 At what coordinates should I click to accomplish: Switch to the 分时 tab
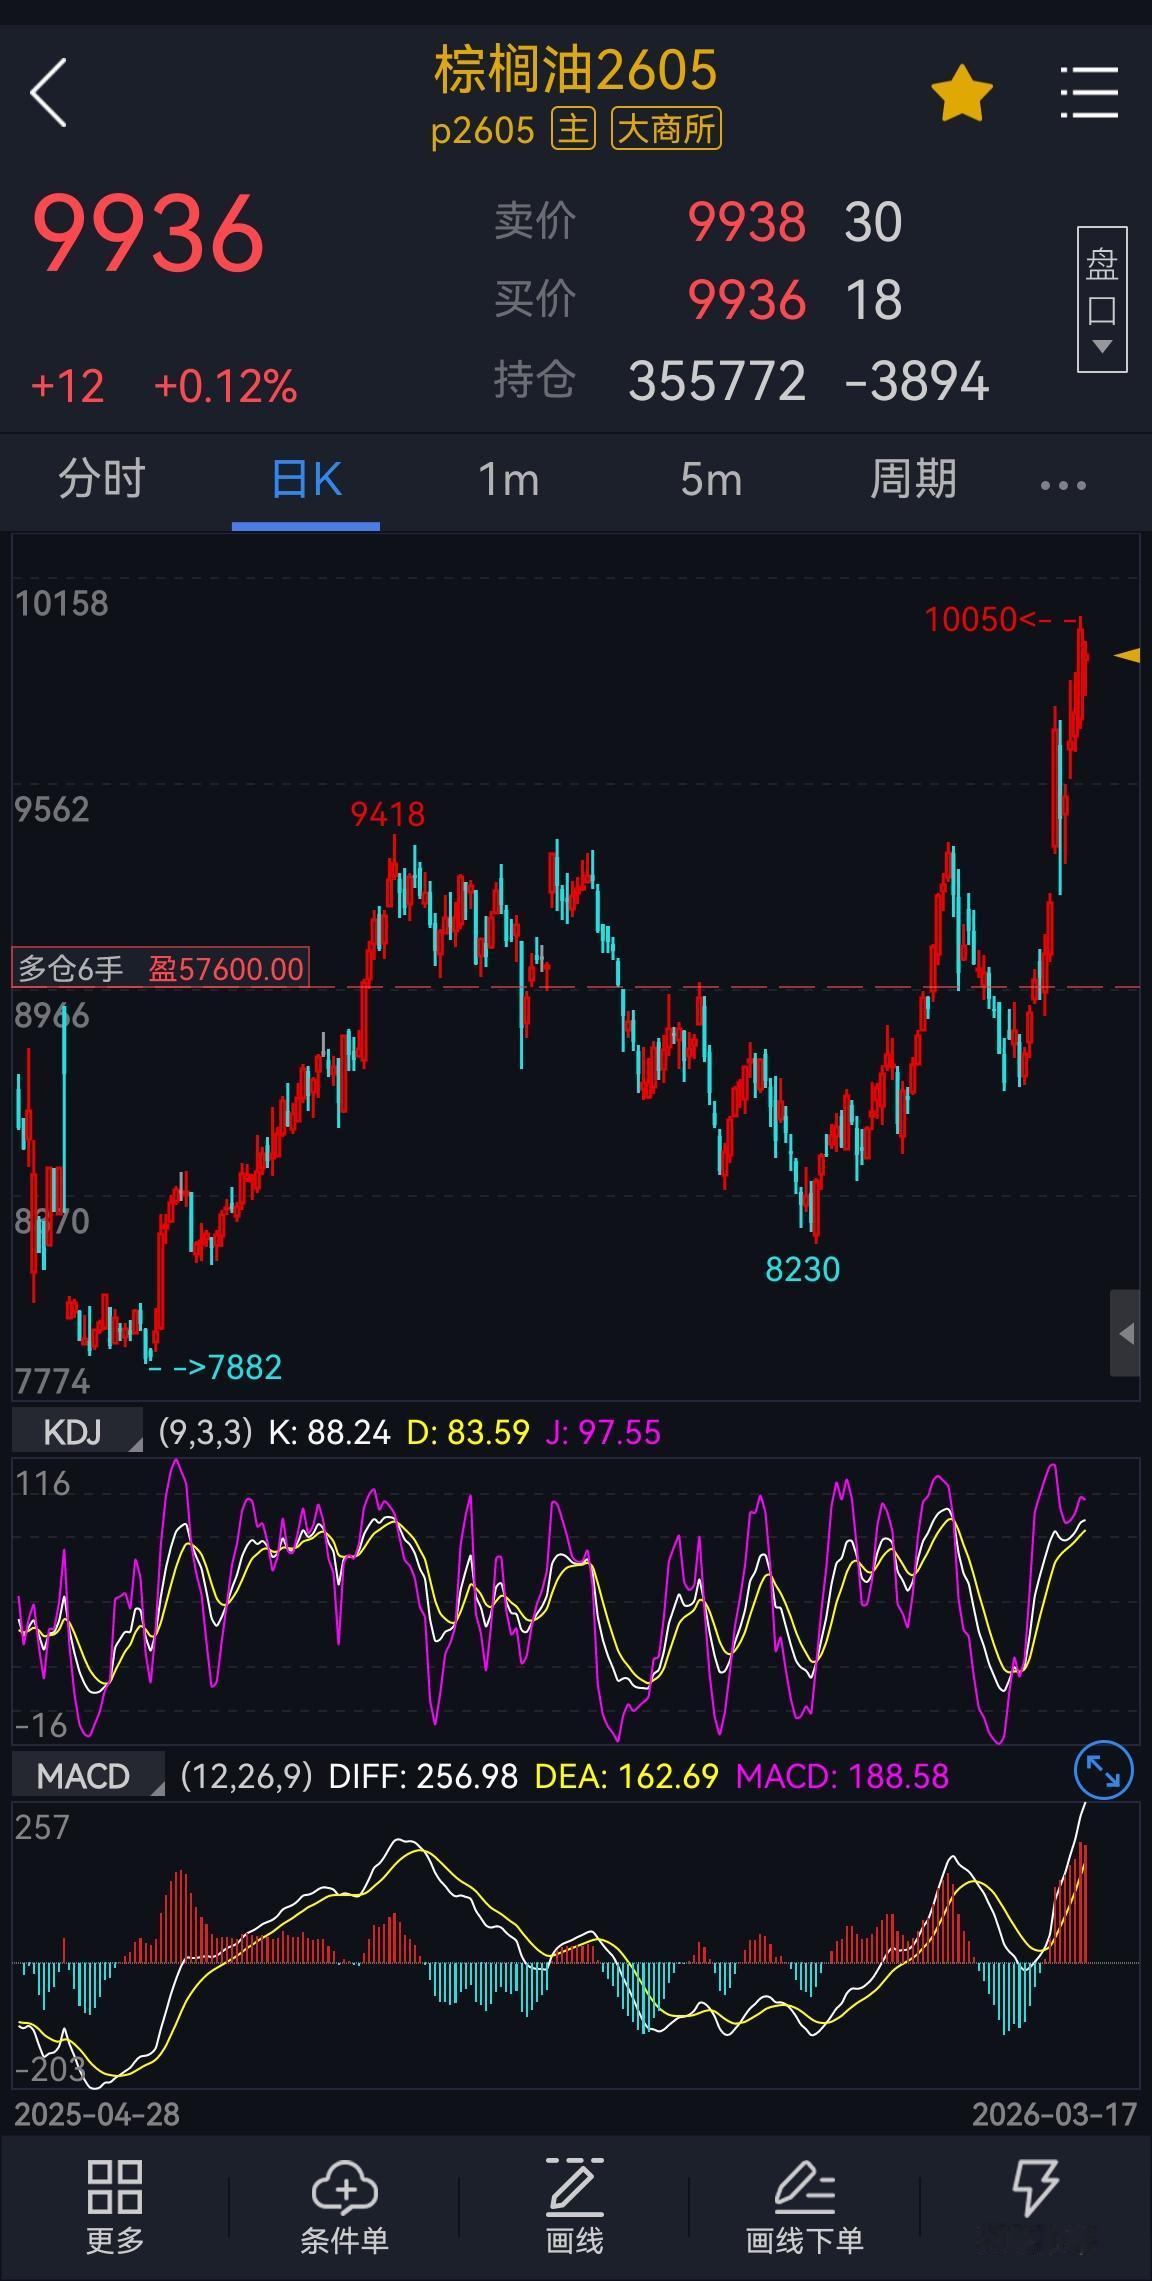pos(102,479)
